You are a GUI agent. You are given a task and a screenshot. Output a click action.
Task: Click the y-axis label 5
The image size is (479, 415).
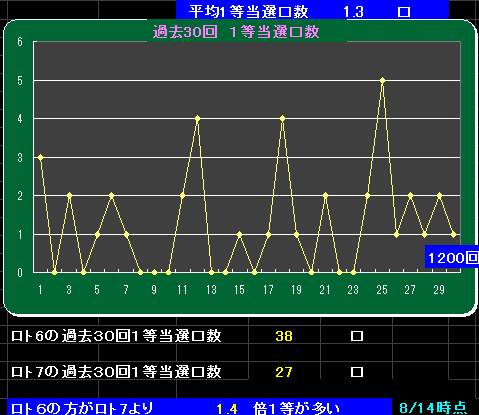coord(20,81)
